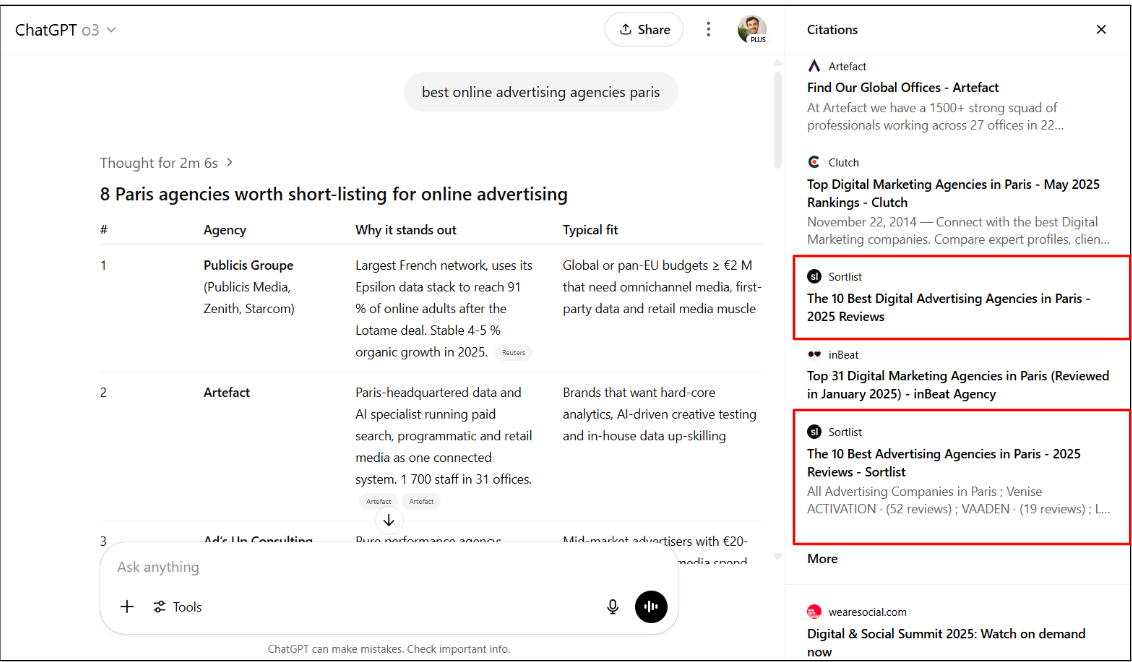The image size is (1132, 662).
Task: Click the plus attach icon
Action: point(127,606)
